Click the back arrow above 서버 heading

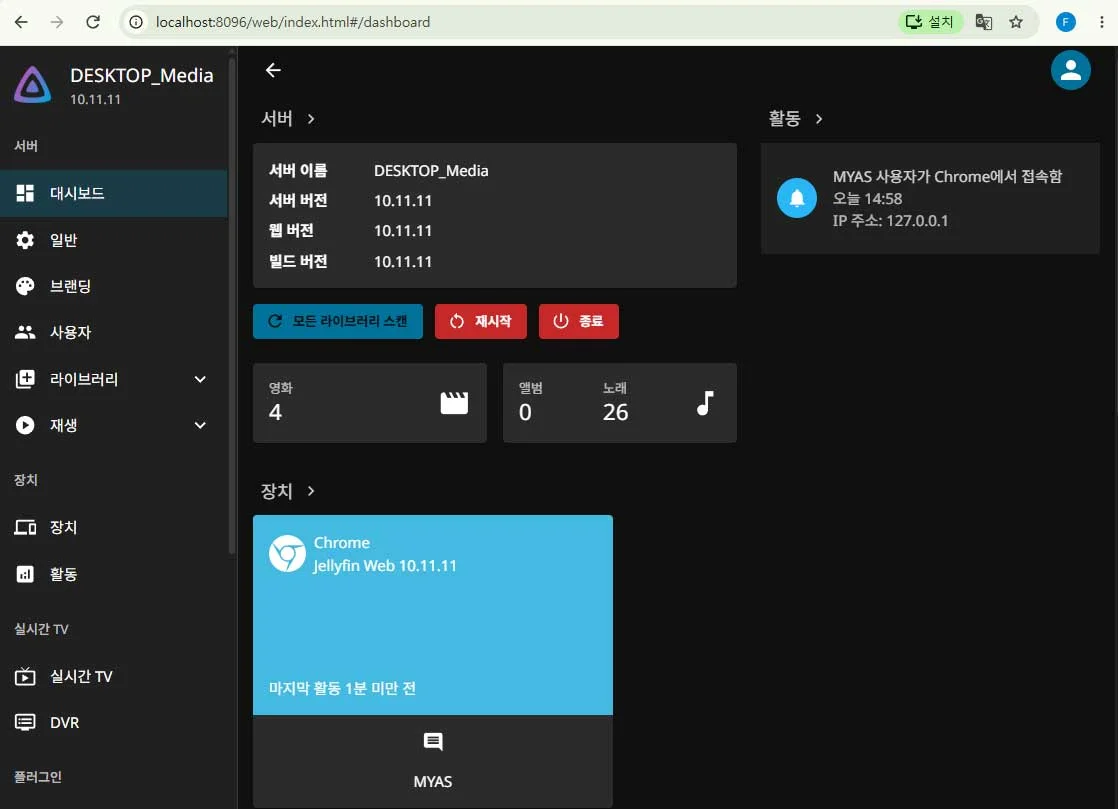click(273, 70)
